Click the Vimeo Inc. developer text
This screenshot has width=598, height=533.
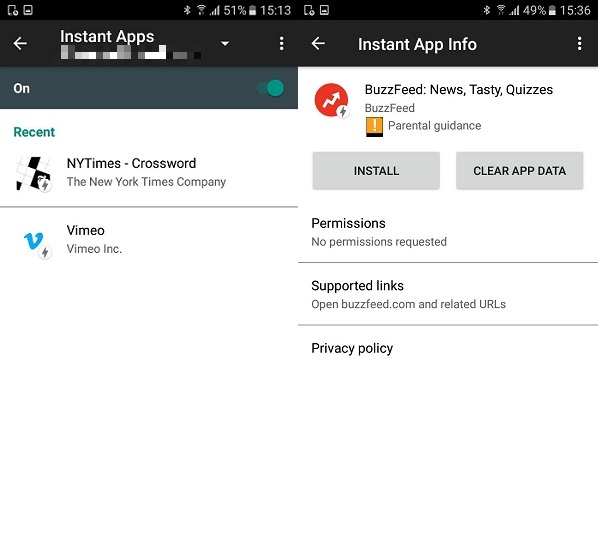pos(94,249)
